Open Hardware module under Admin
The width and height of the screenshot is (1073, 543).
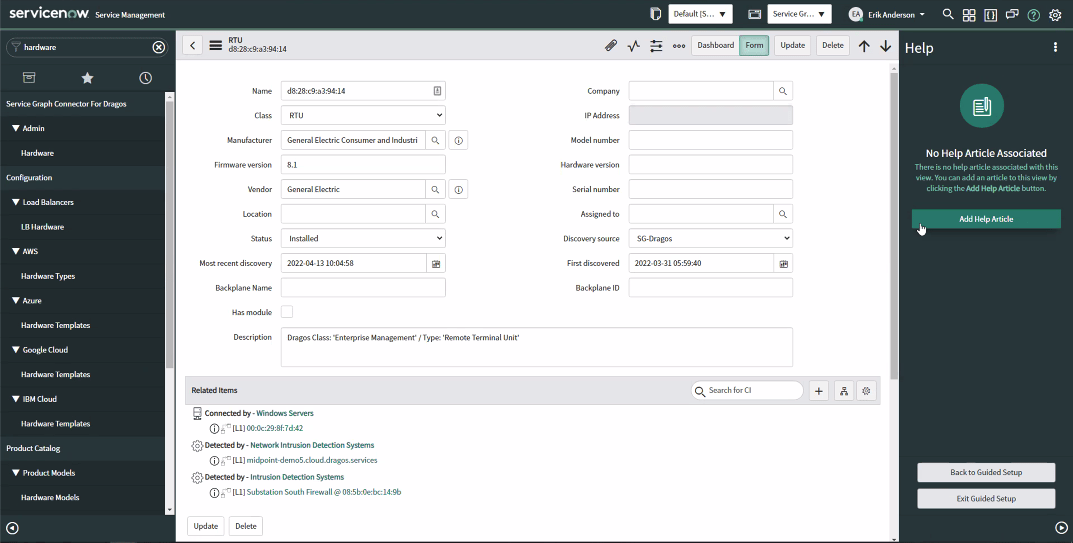[37, 153]
